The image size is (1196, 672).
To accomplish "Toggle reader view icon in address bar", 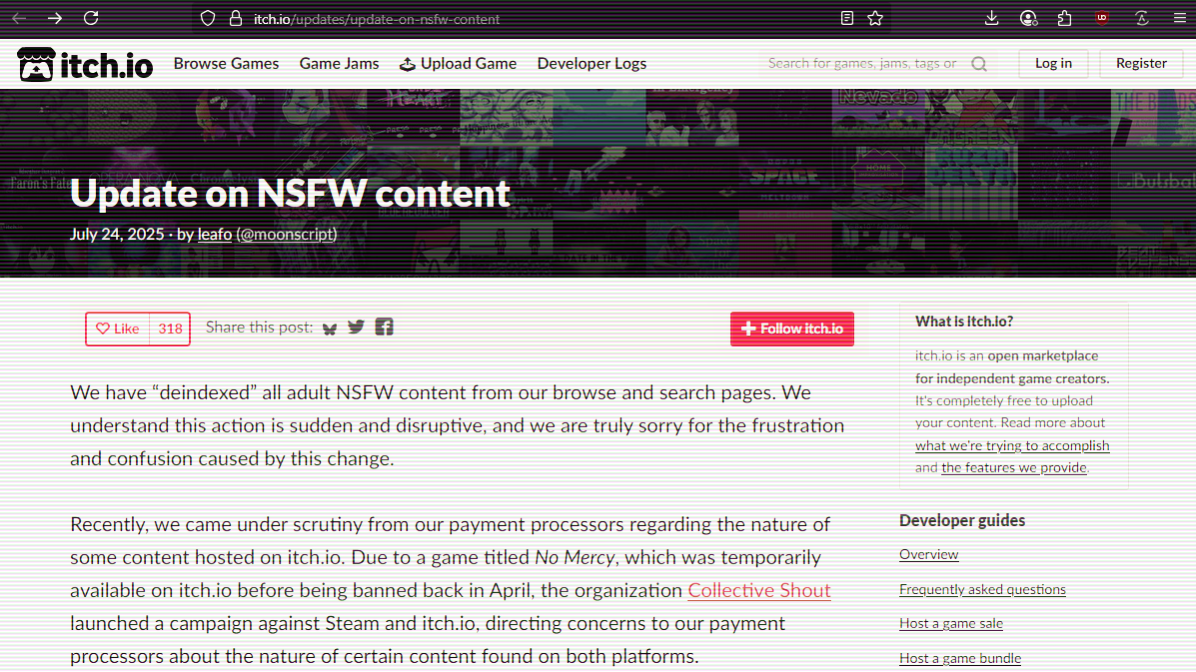I will (847, 18).
